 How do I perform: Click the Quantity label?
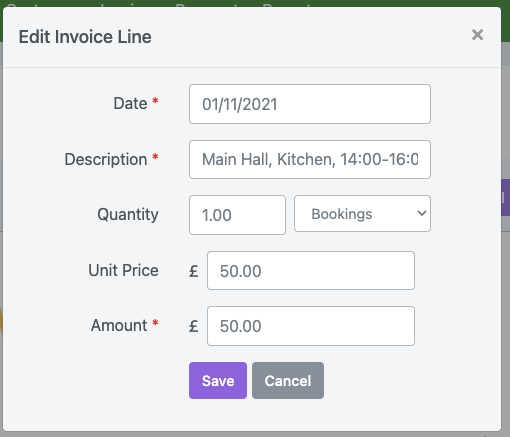[128, 214]
